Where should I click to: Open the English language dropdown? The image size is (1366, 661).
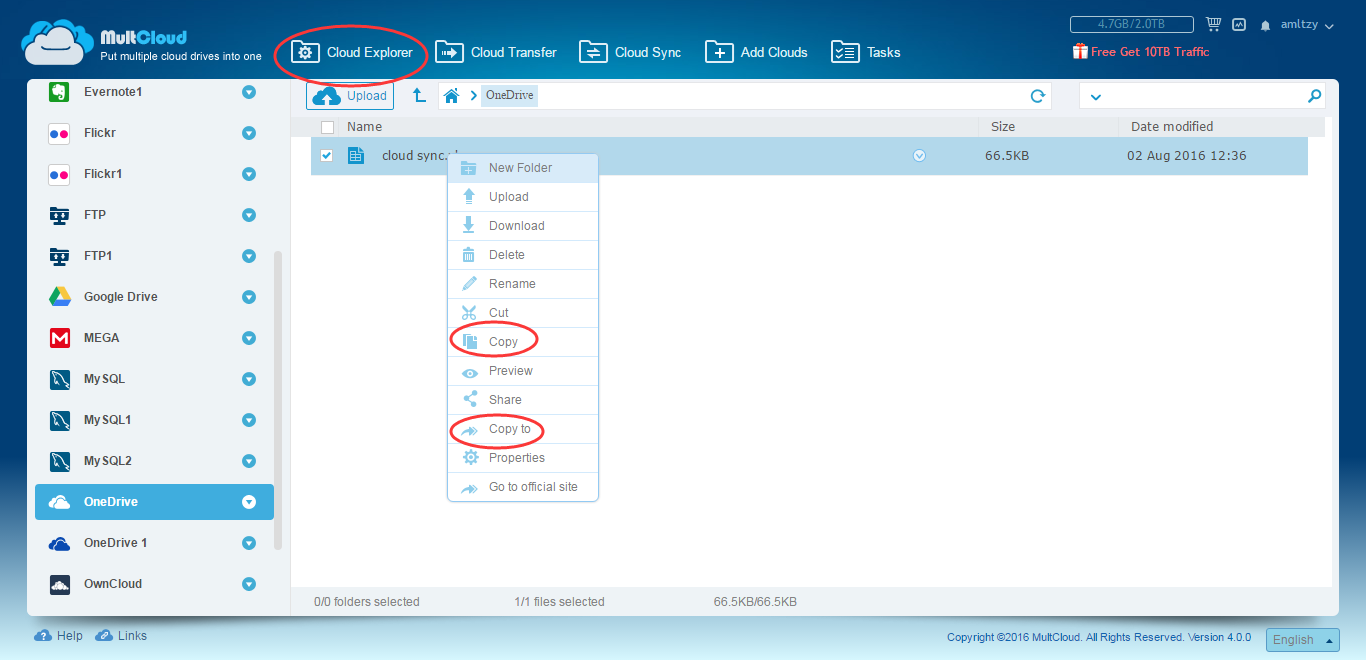(1302, 640)
